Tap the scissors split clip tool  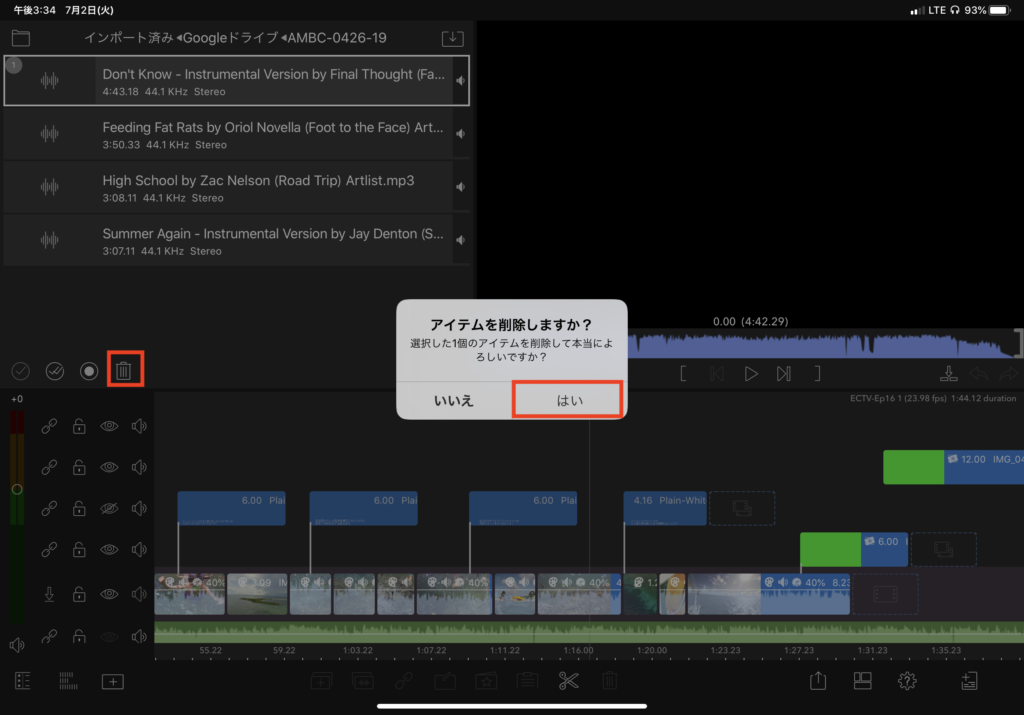coord(568,681)
